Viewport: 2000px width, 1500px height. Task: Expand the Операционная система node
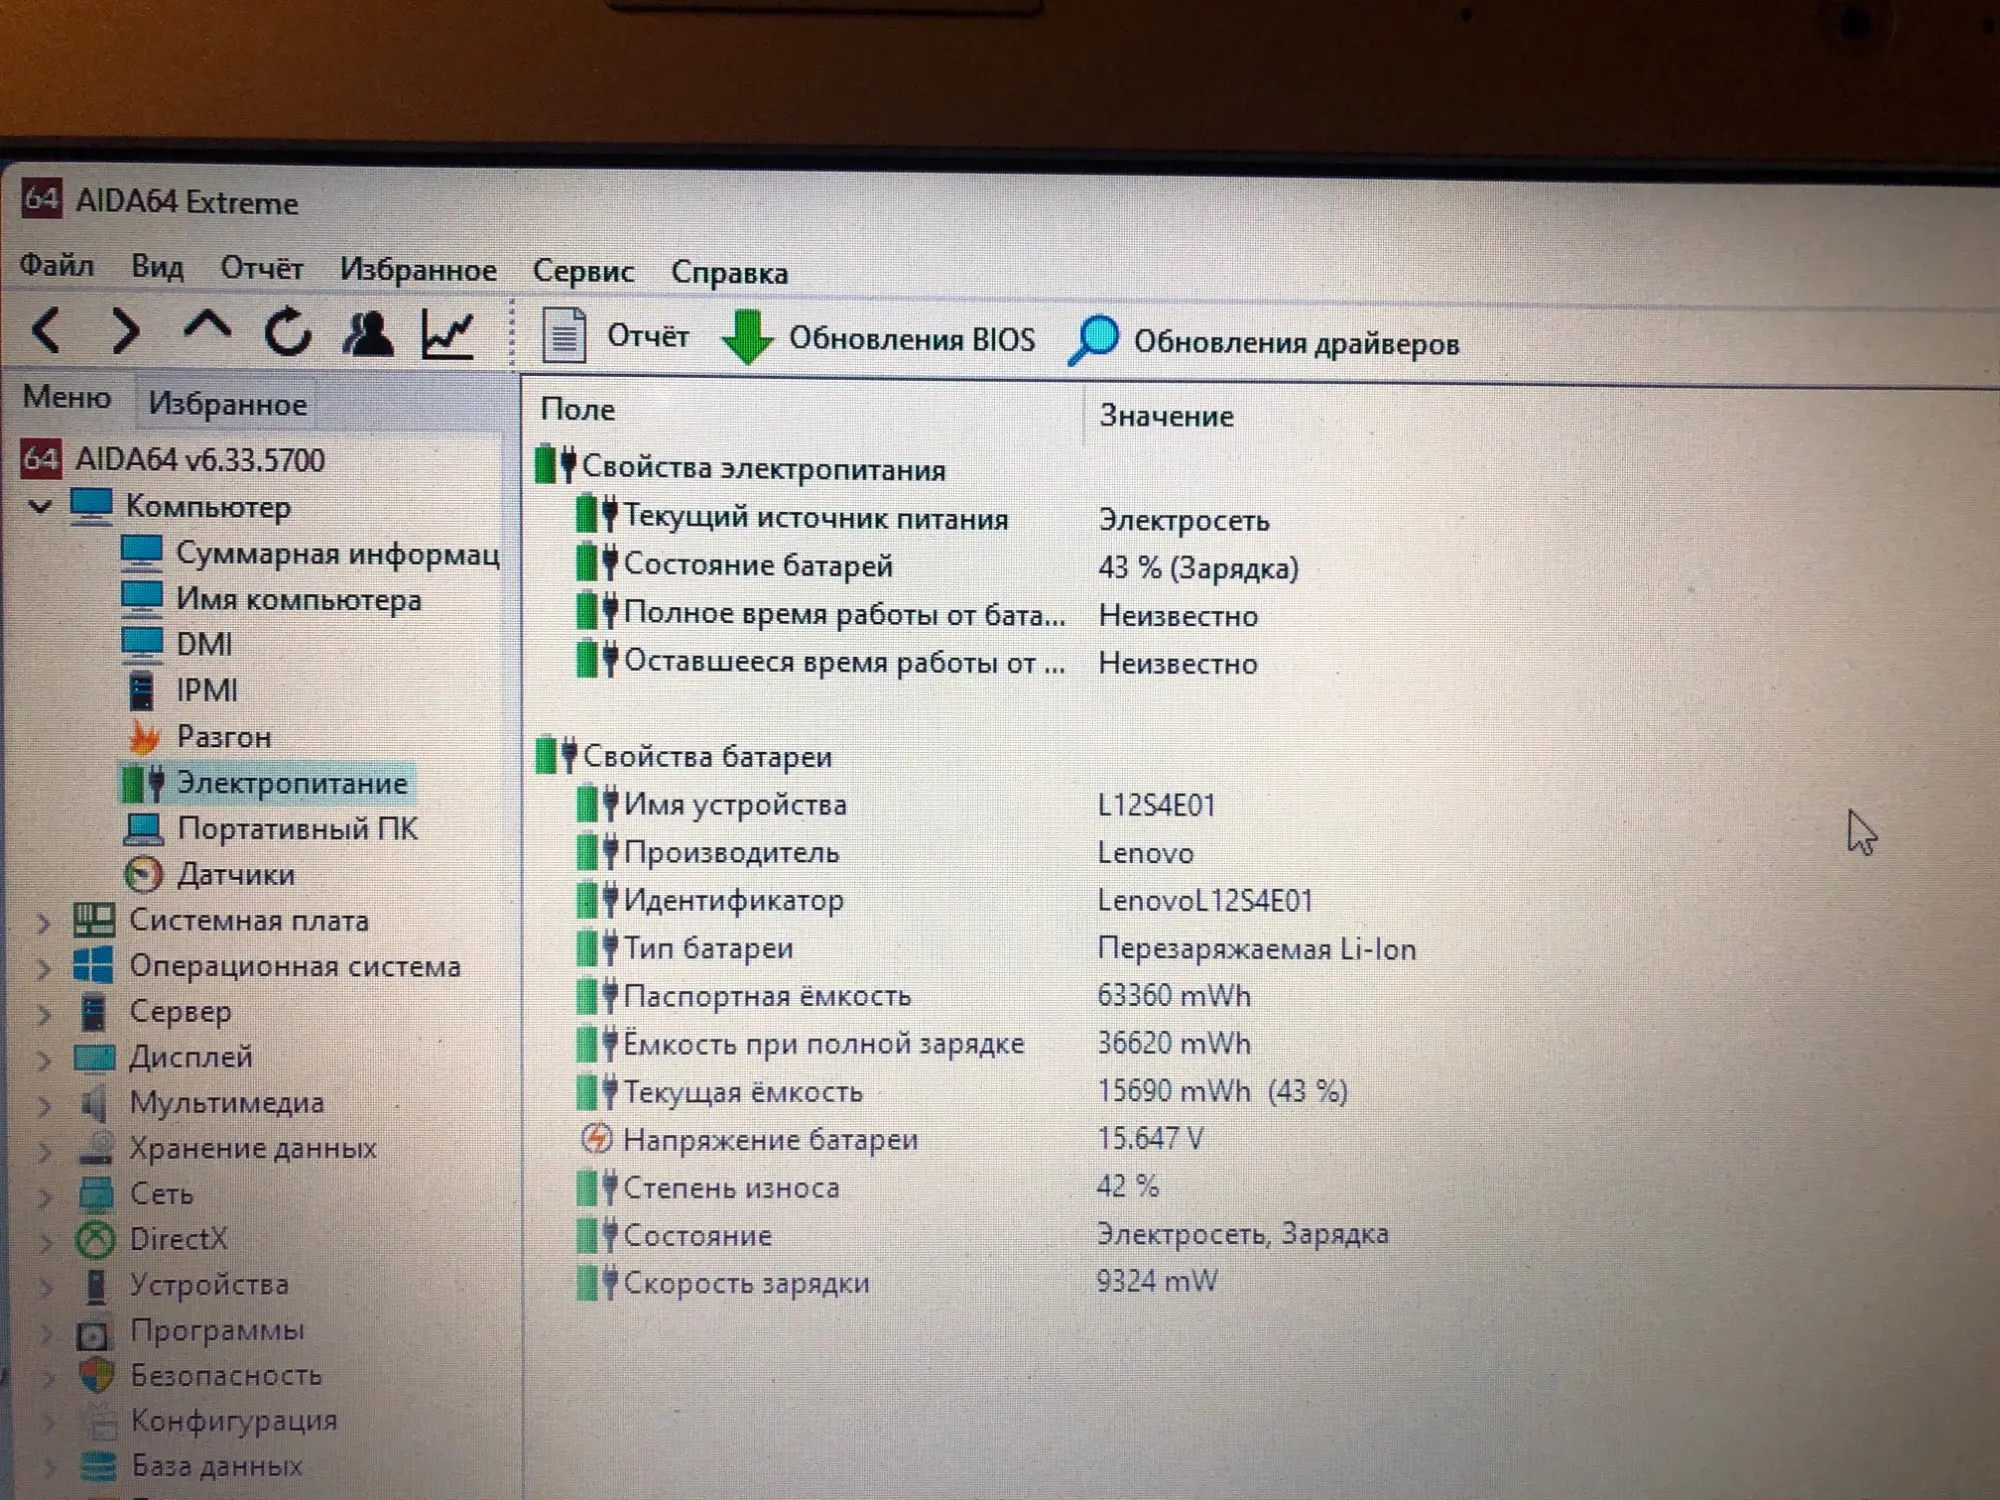[44, 968]
